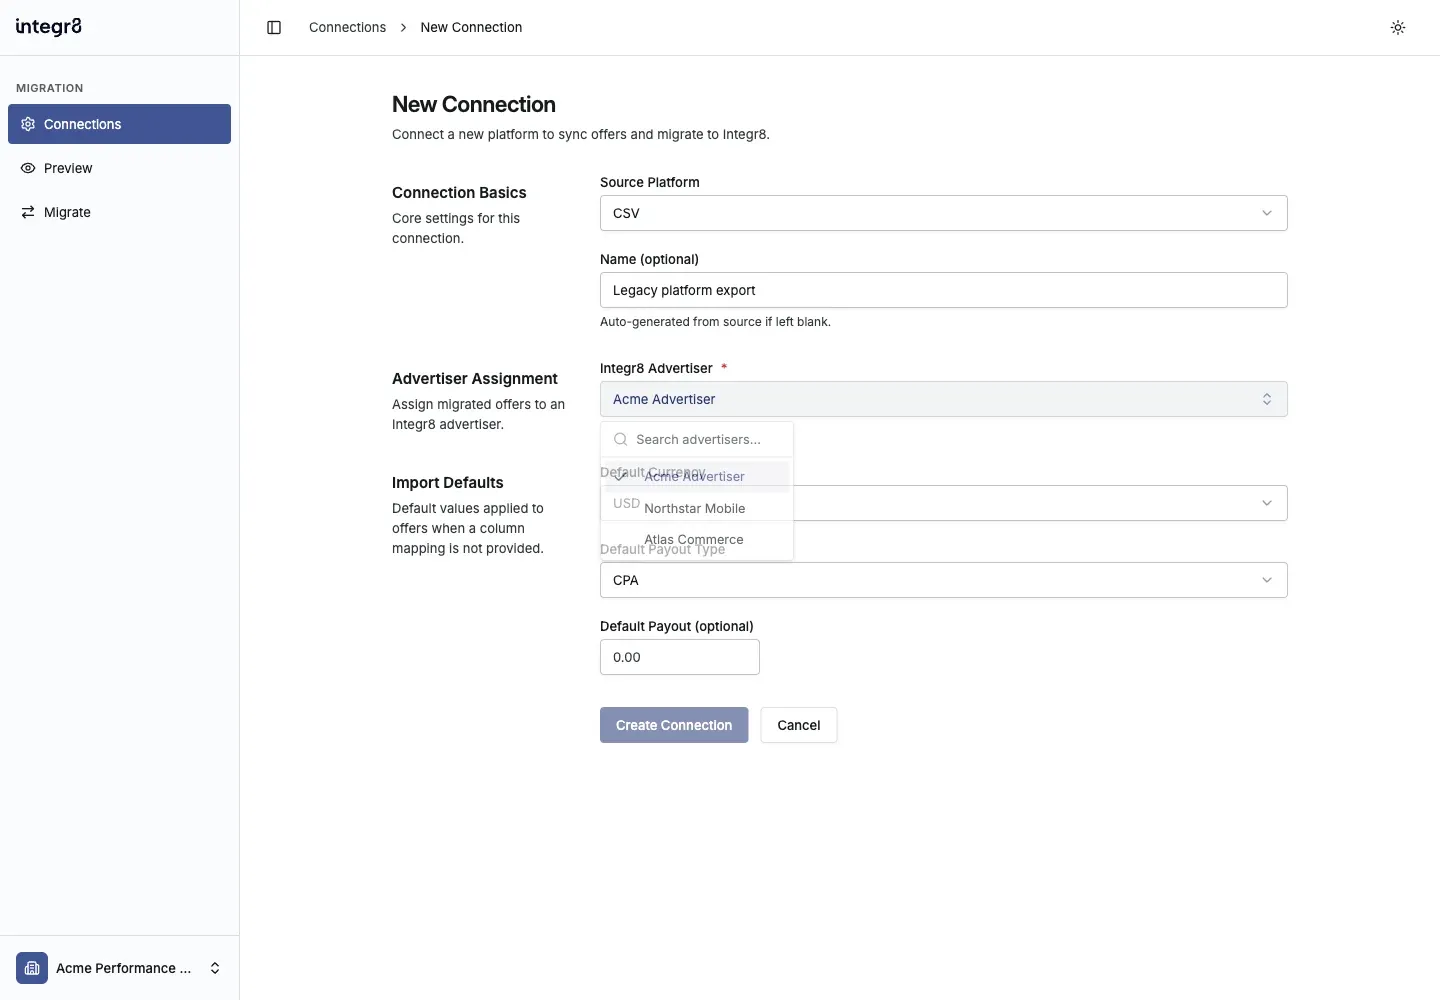1440x1000 pixels.
Task: Click the up-down arrows in Advertiser field
Action: pyautogui.click(x=1267, y=399)
